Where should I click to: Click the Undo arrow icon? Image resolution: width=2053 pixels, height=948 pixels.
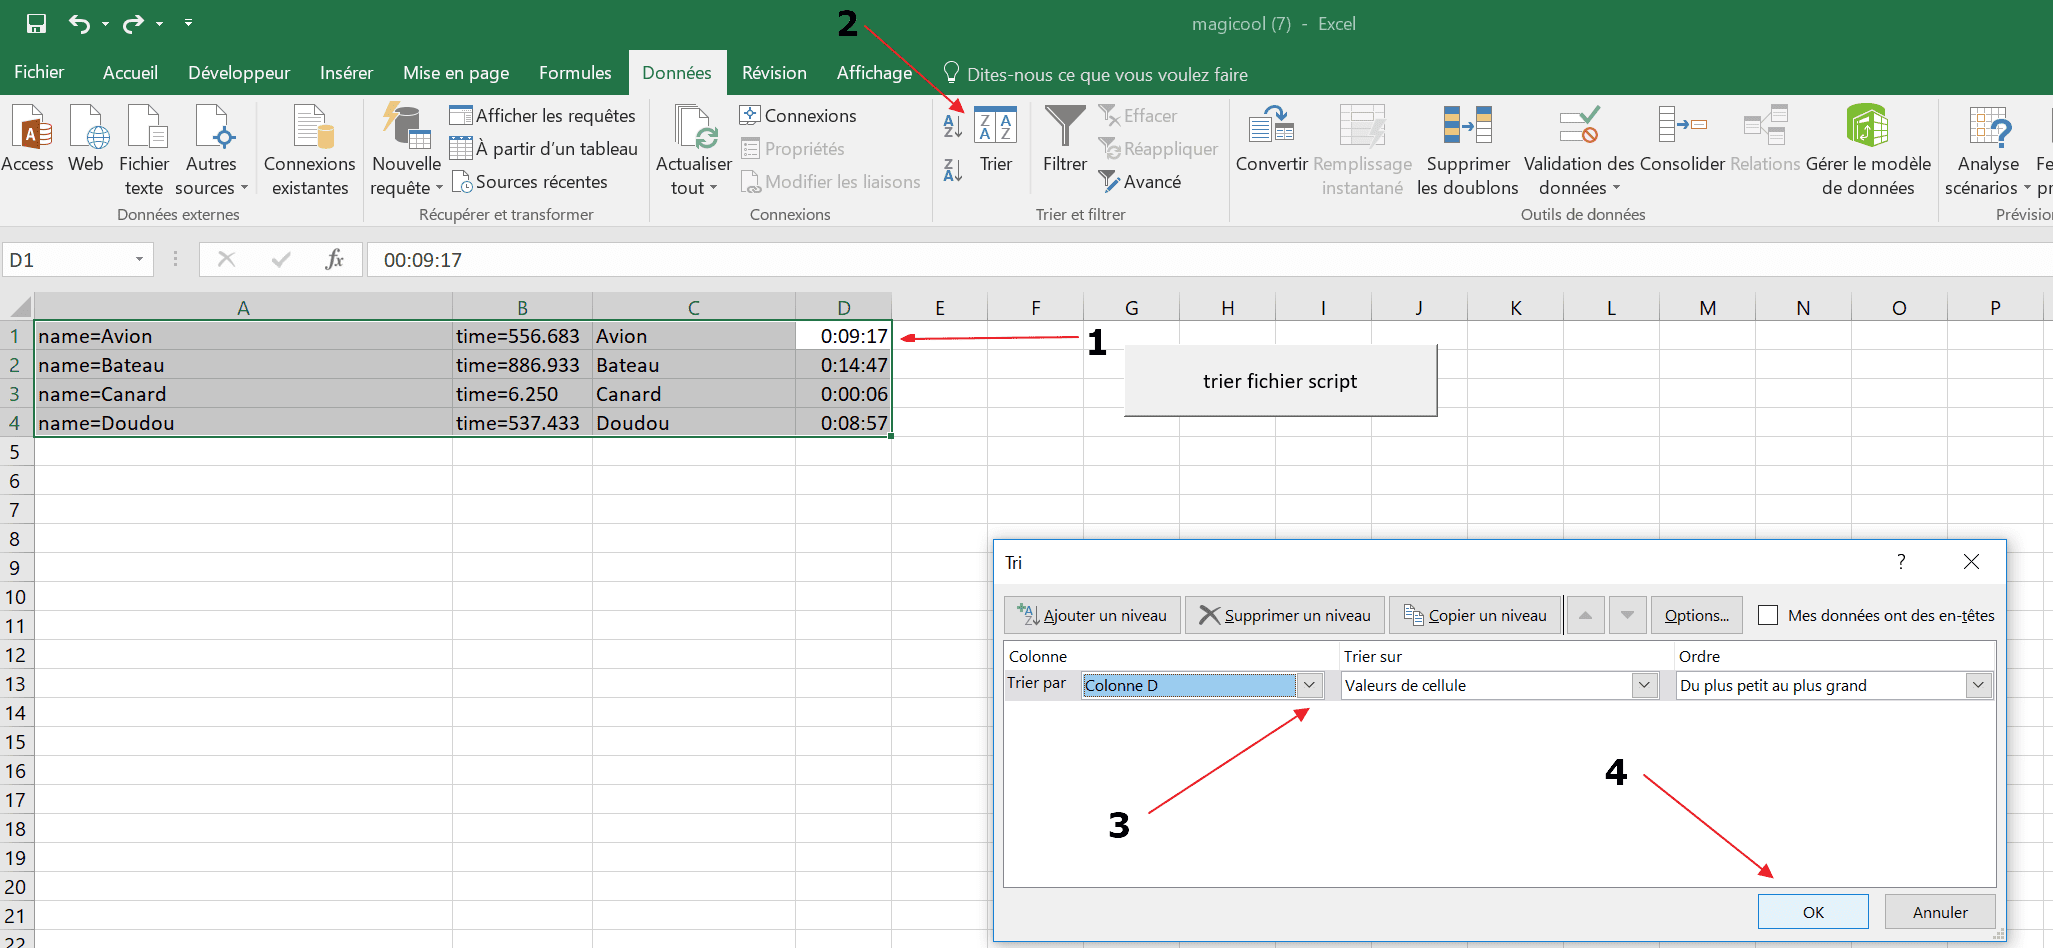pos(79,23)
